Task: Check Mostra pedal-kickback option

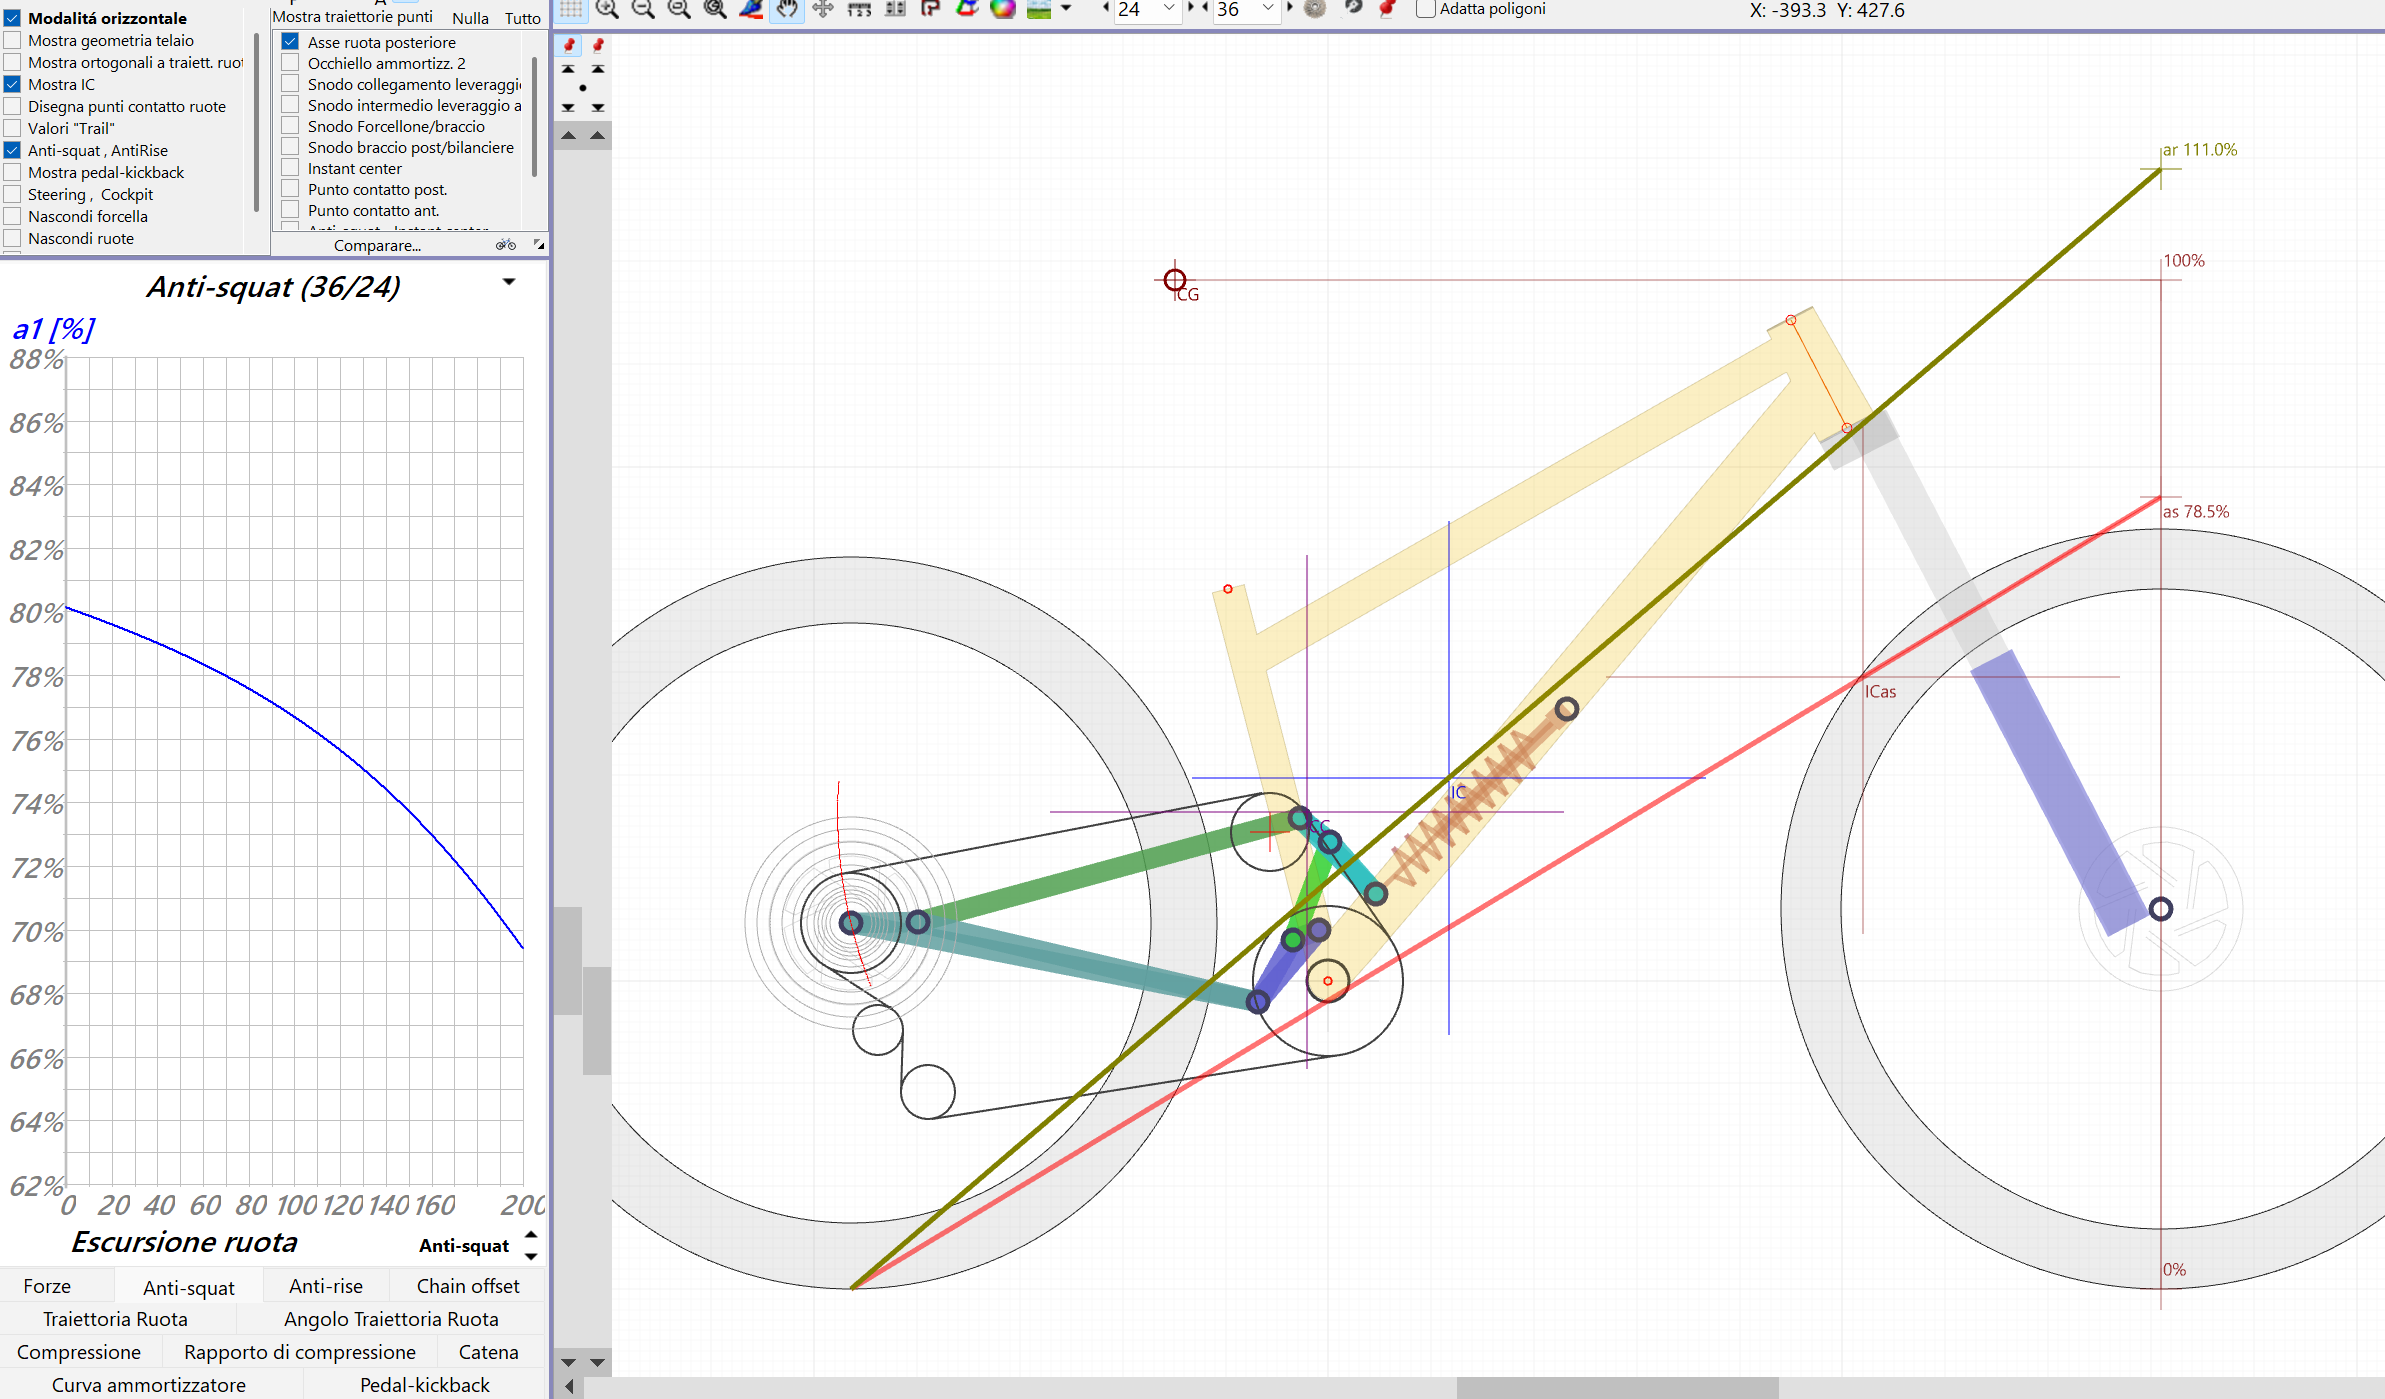Action: click(13, 172)
